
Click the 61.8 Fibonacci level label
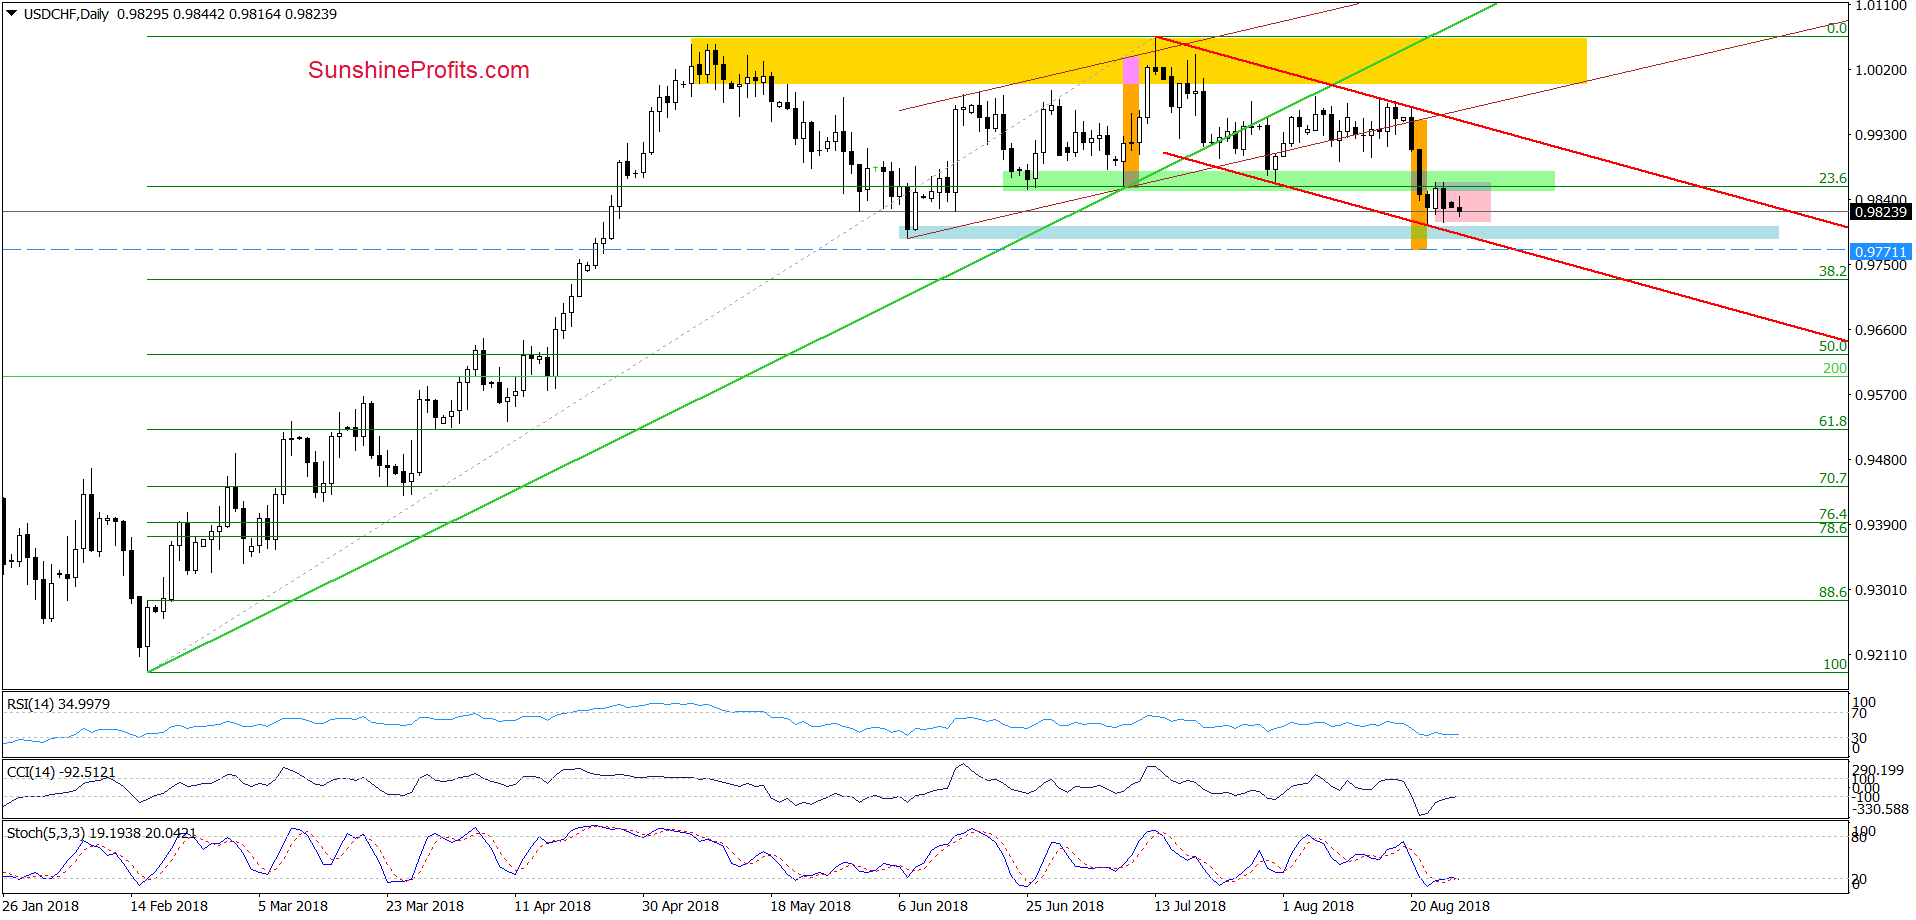click(x=1832, y=421)
